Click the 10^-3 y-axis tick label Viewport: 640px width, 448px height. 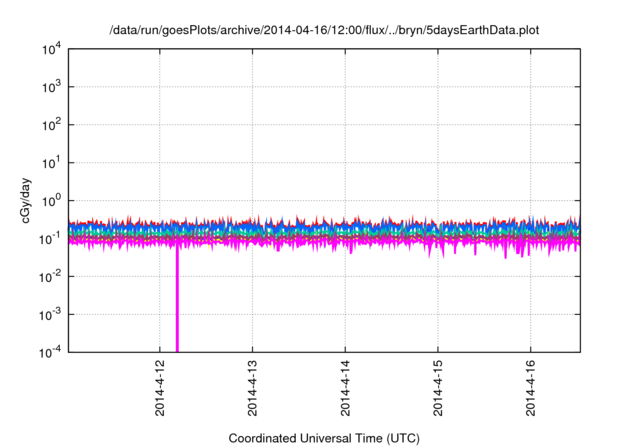point(50,314)
